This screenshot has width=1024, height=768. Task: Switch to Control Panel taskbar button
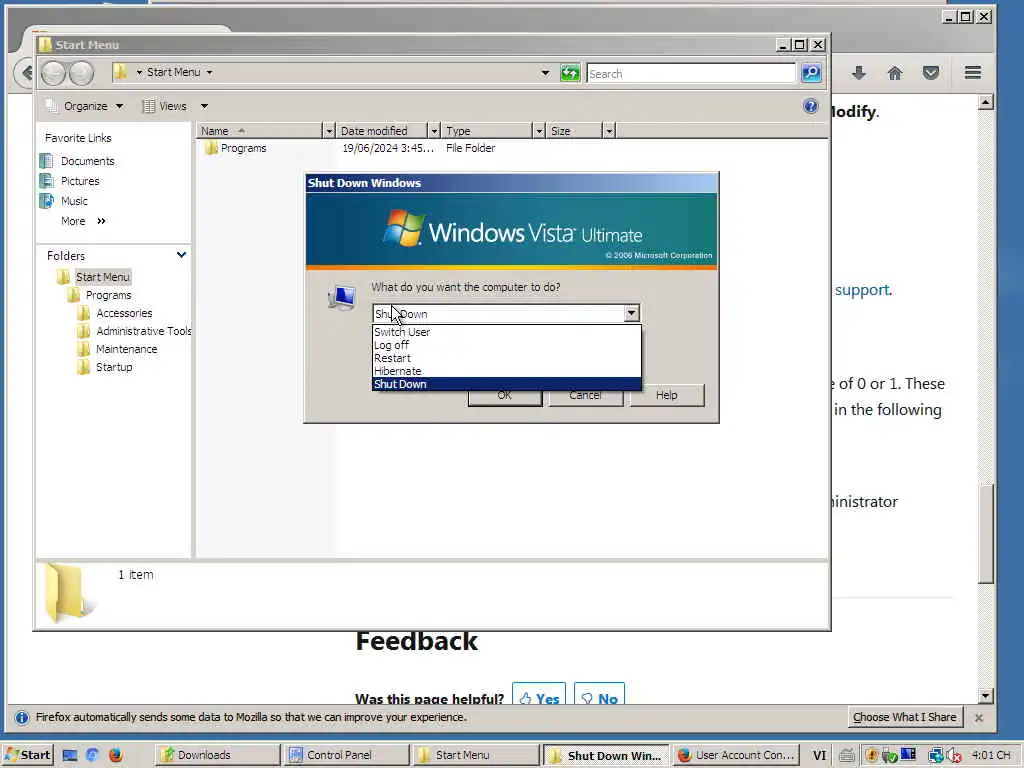[347, 755]
